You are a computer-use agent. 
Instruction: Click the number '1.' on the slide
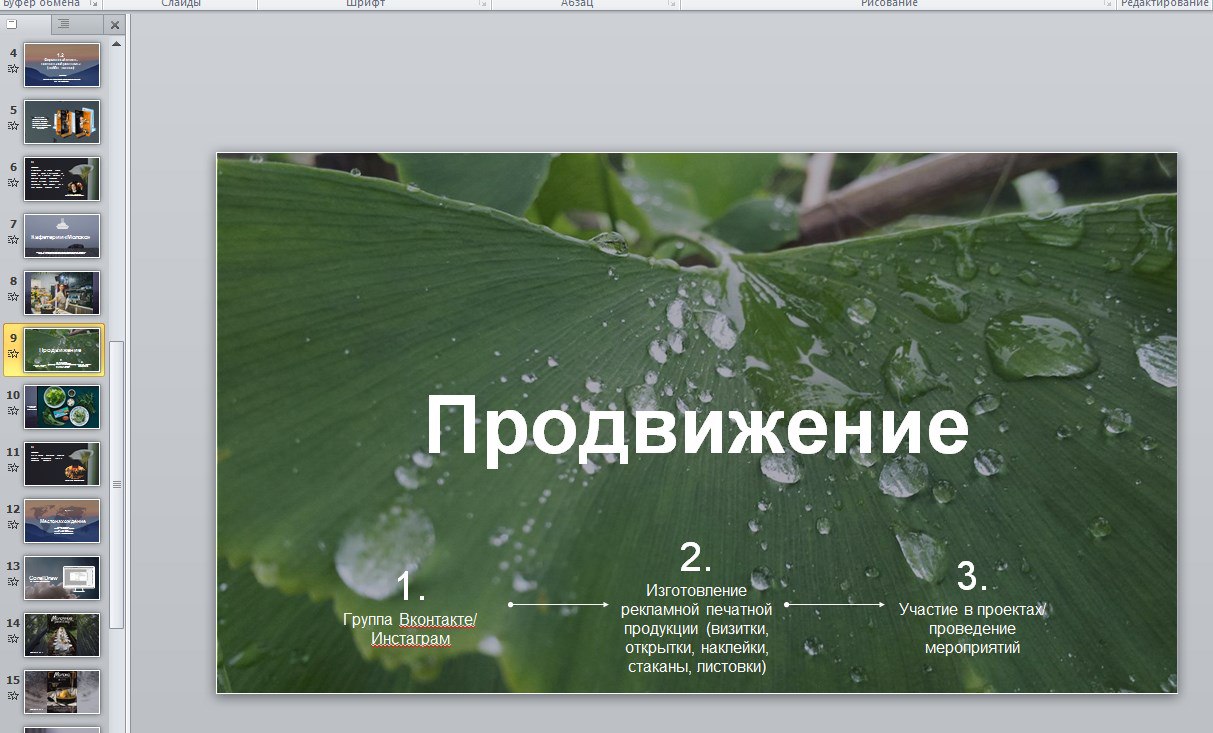click(x=411, y=586)
